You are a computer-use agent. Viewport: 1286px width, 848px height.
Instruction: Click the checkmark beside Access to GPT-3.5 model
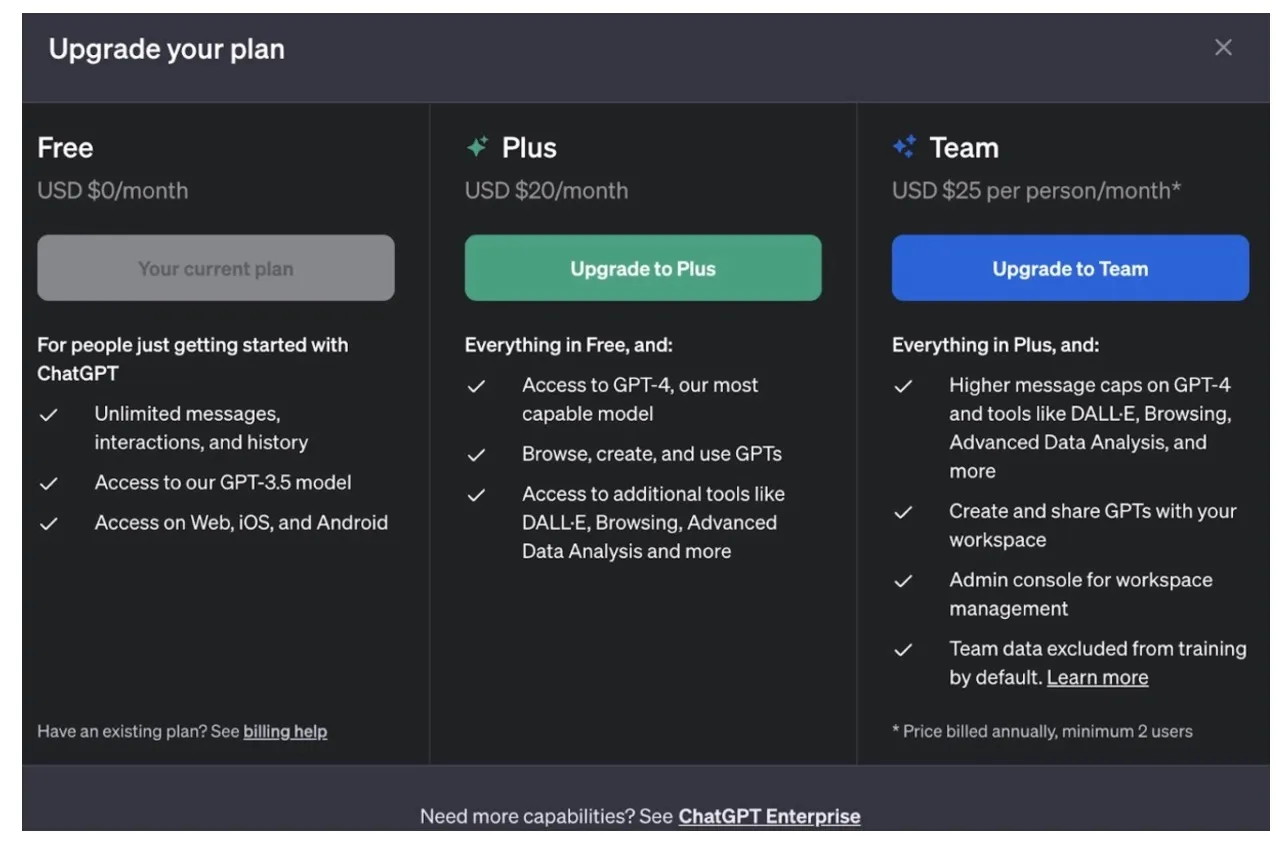pyautogui.click(x=49, y=482)
